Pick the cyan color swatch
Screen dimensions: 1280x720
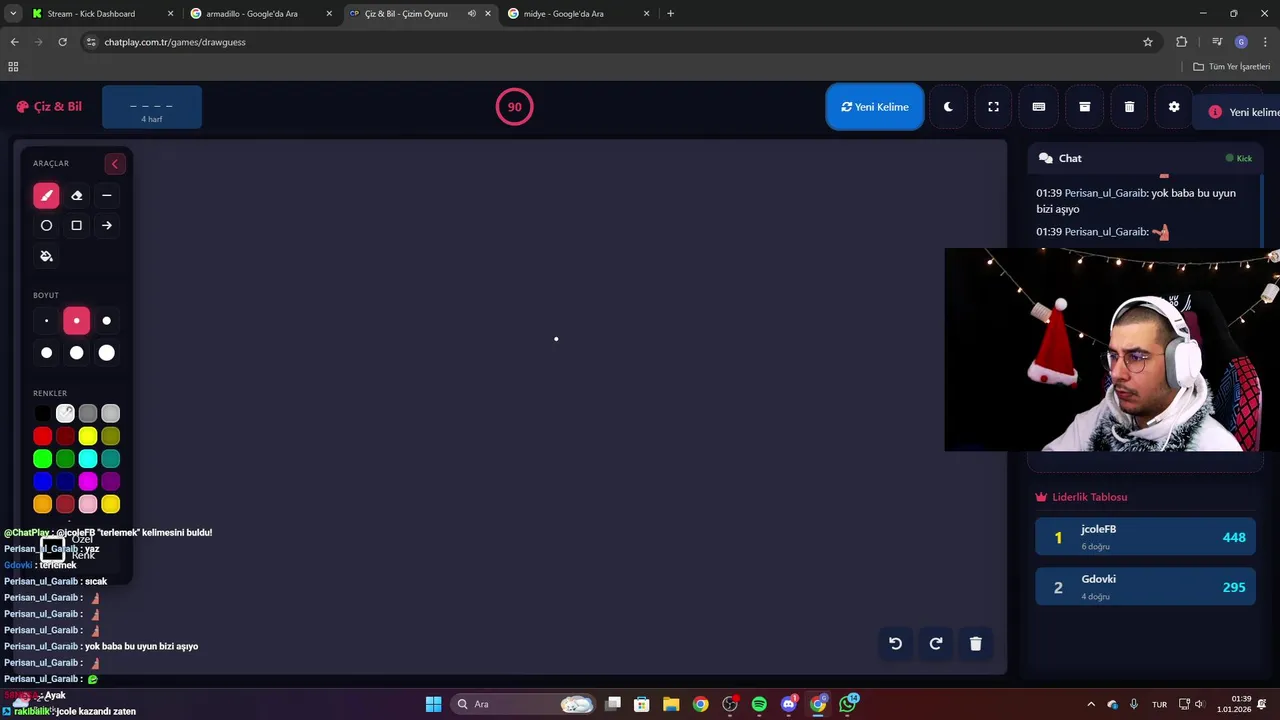click(x=88, y=459)
